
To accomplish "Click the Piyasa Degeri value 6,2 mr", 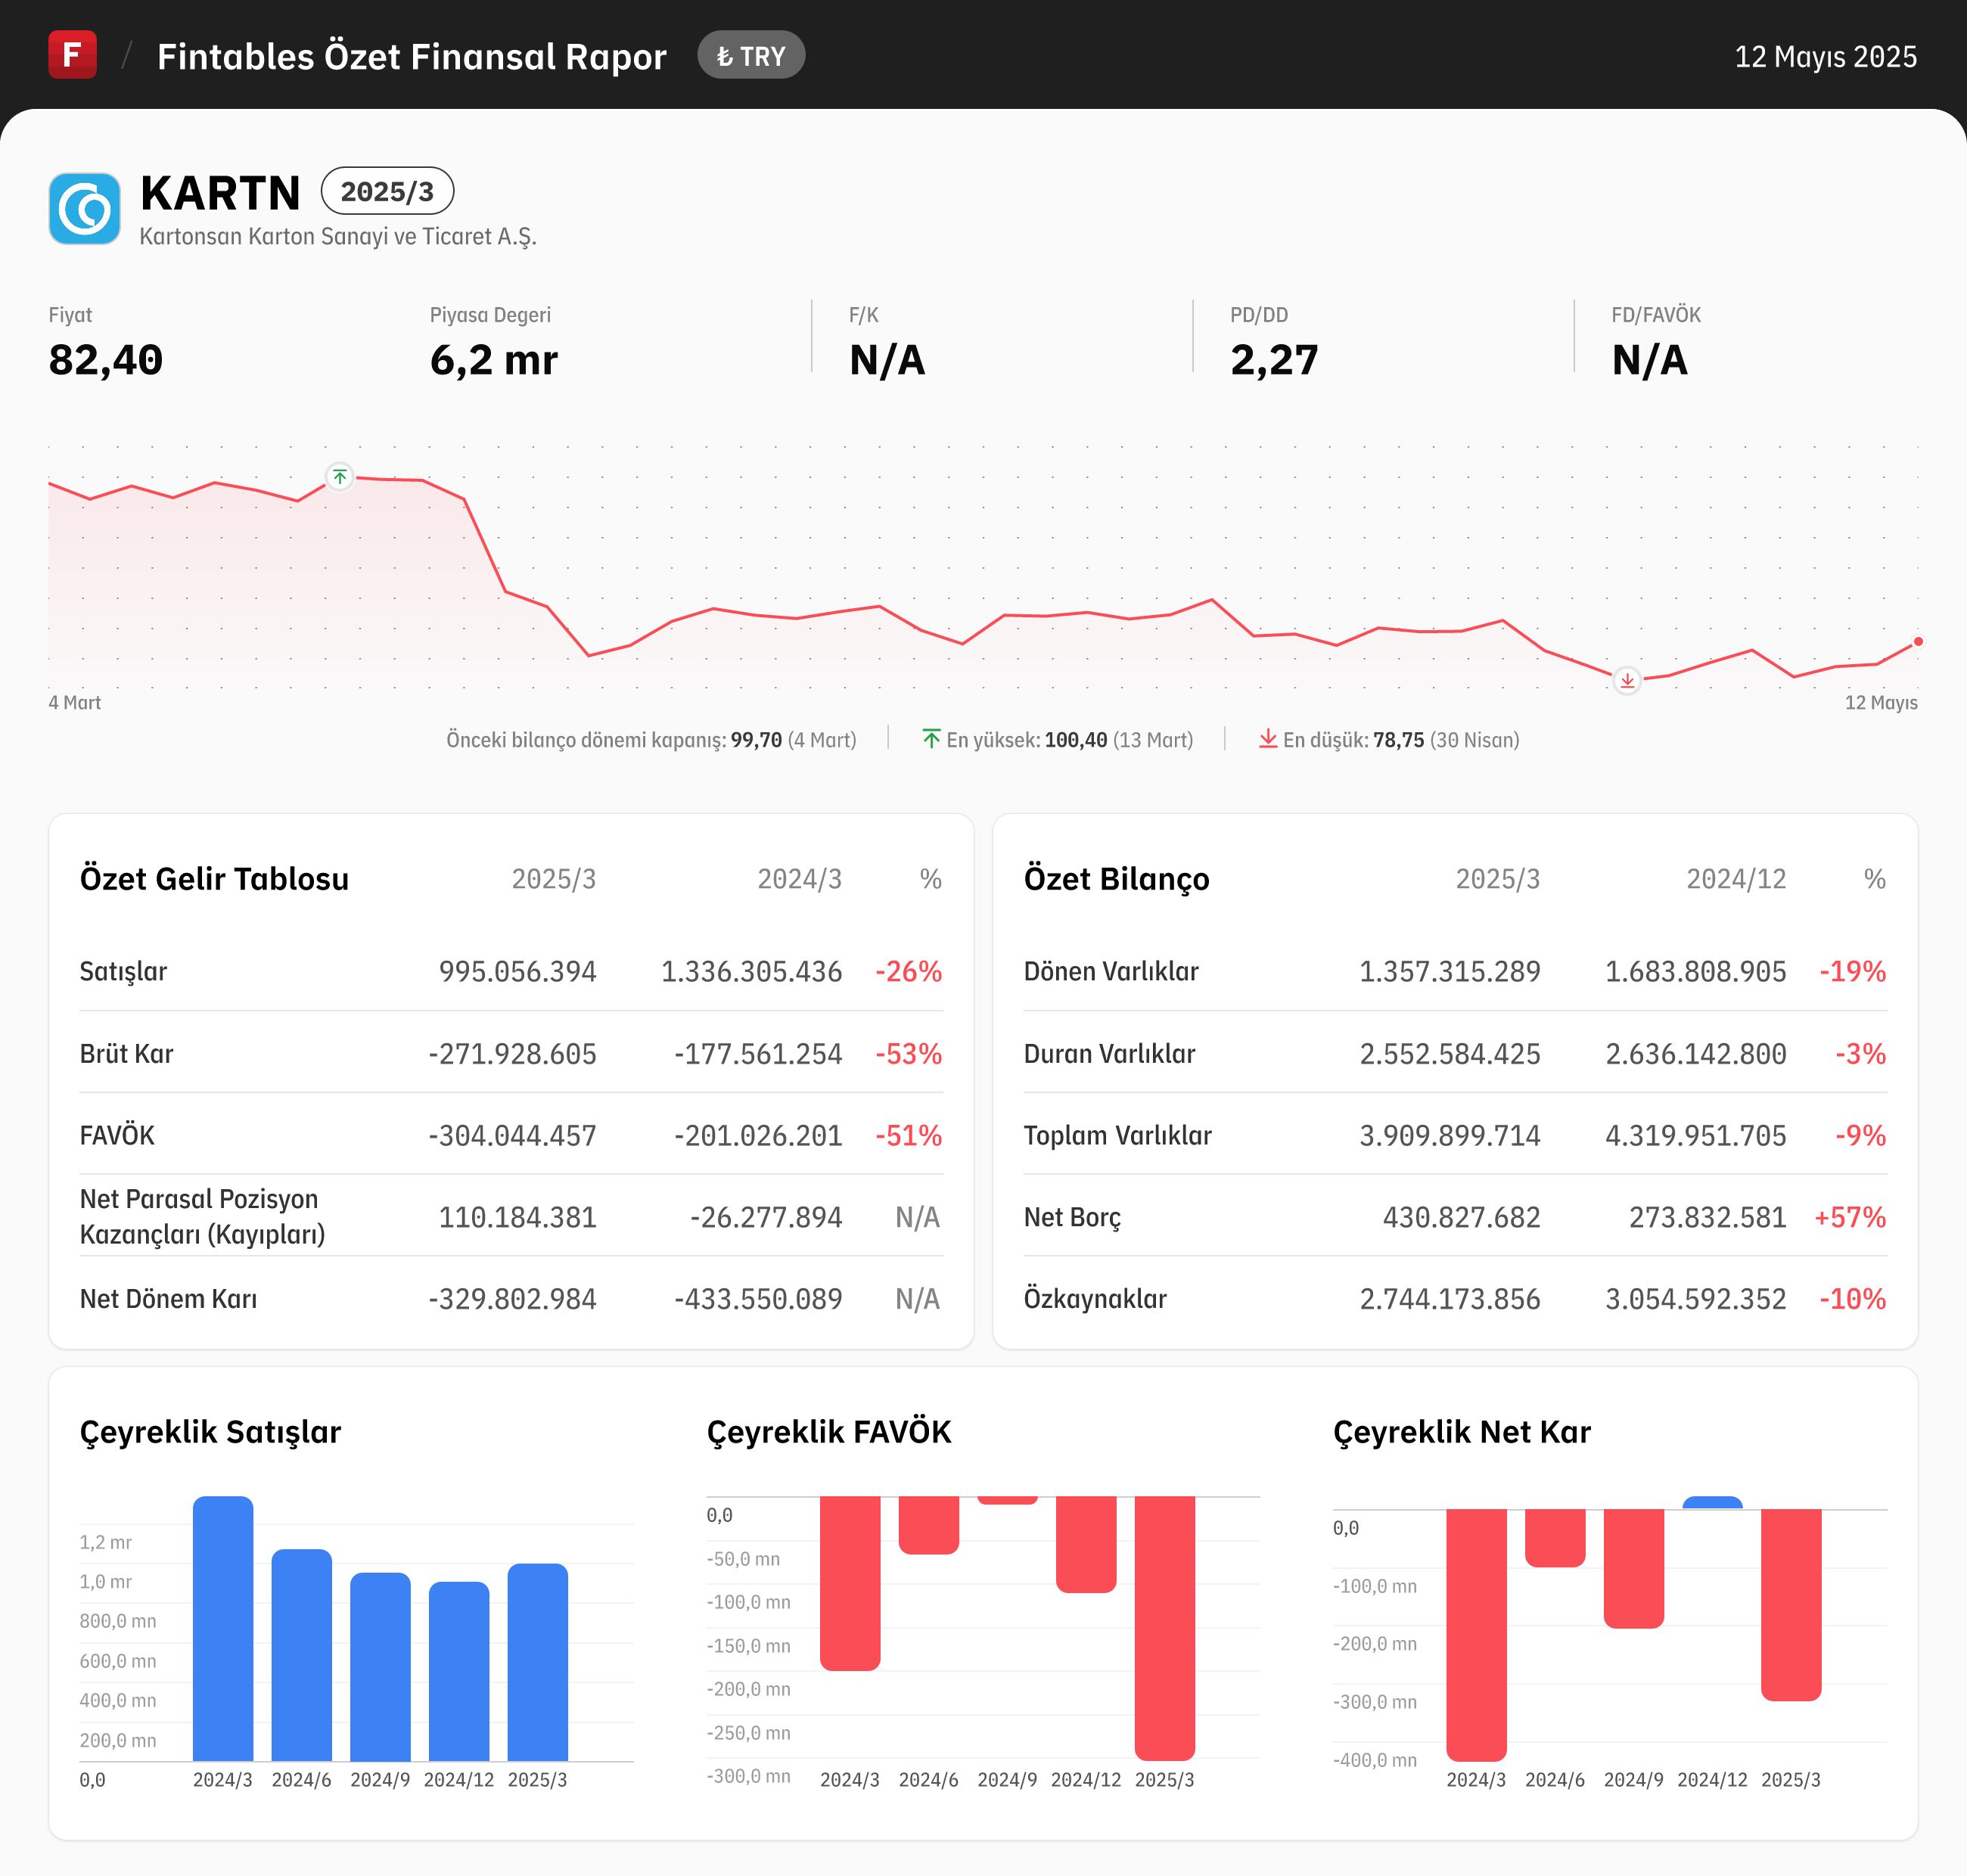I will pos(494,359).
